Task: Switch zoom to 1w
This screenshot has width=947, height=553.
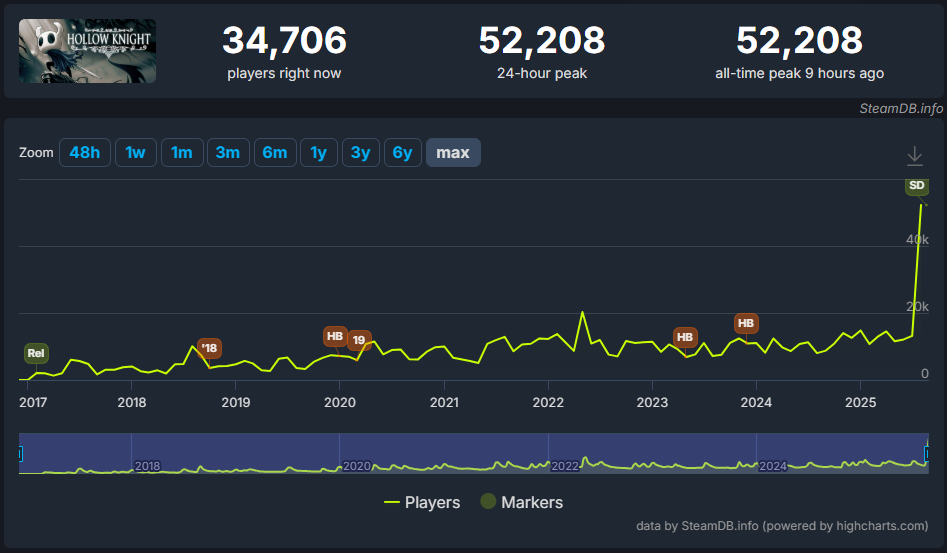Action: [x=135, y=152]
